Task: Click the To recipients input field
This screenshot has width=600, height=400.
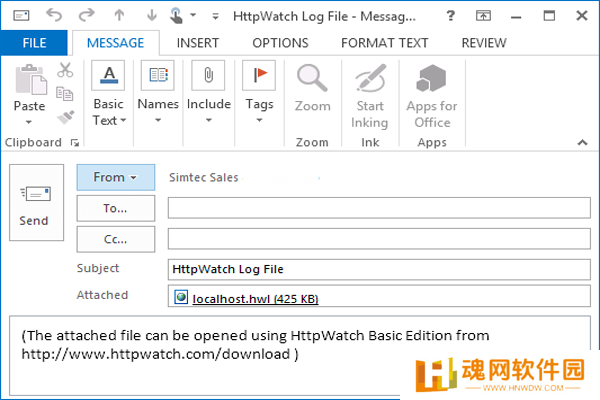Action: pyautogui.click(x=379, y=208)
